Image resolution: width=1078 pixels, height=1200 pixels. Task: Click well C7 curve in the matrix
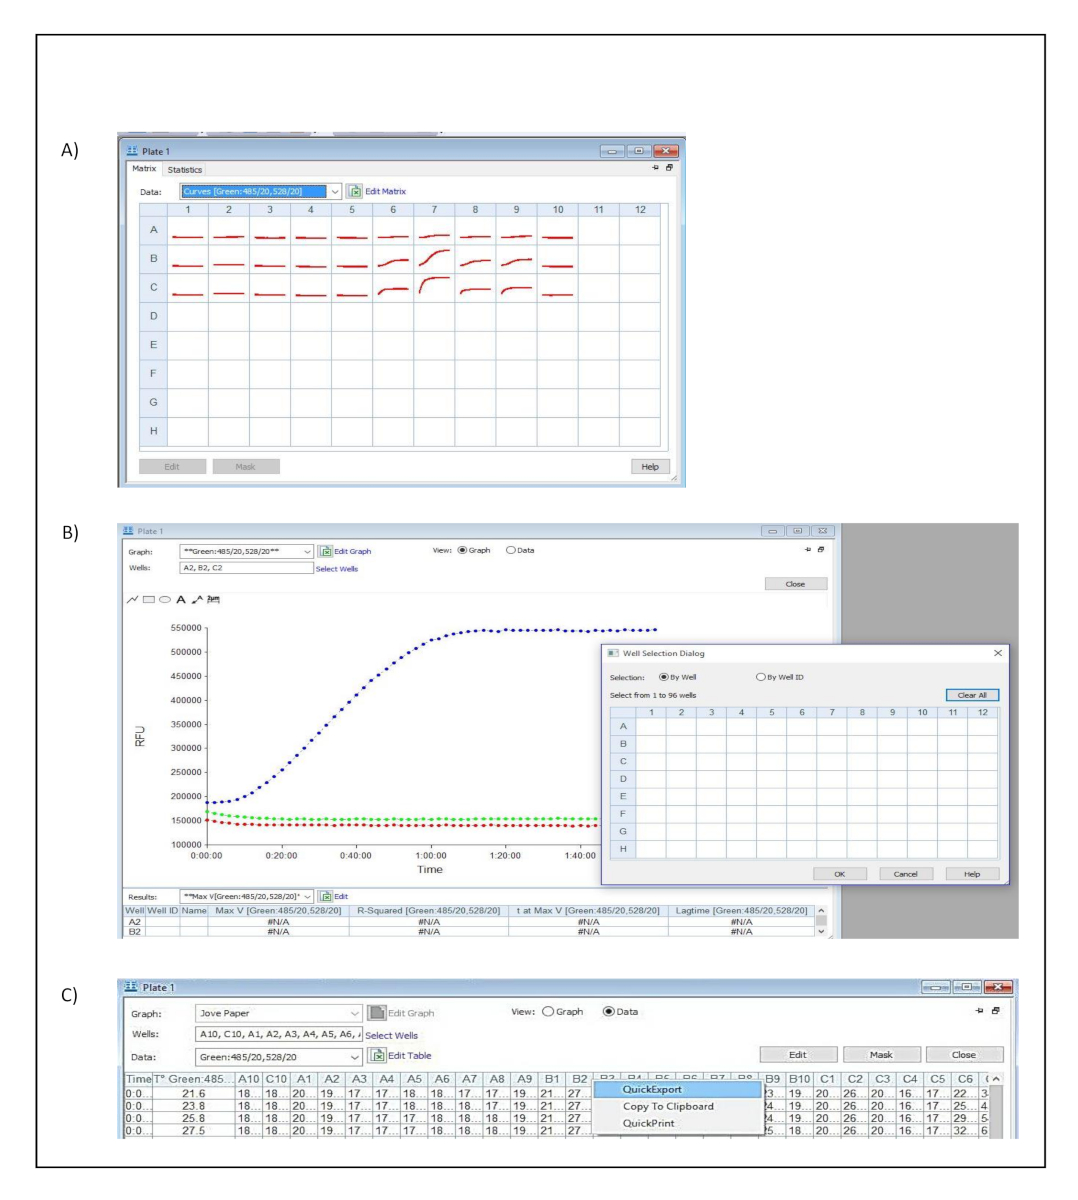(434, 287)
